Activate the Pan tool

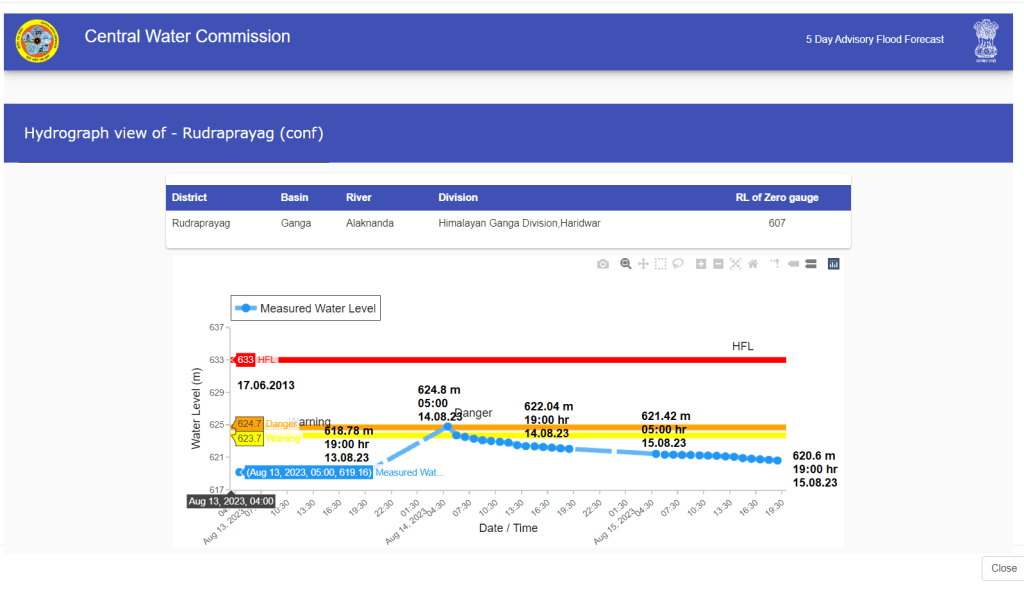pos(643,264)
